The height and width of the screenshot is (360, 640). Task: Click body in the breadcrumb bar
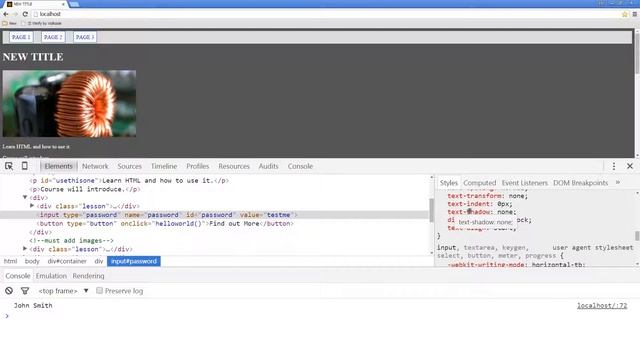click(32, 261)
